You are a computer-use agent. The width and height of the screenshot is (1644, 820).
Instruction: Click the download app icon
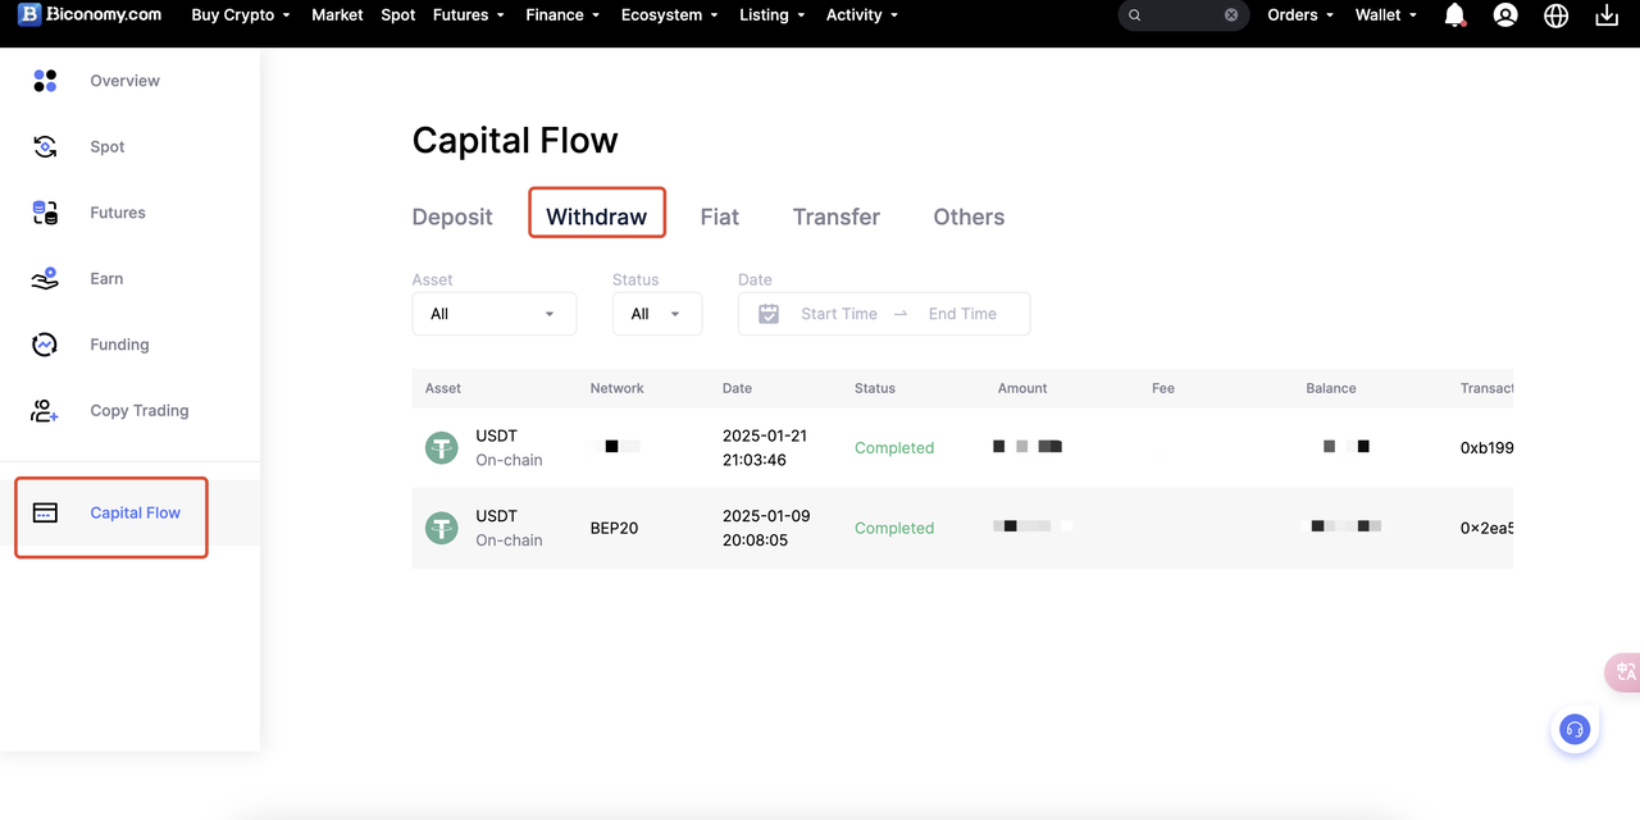pos(1607,15)
